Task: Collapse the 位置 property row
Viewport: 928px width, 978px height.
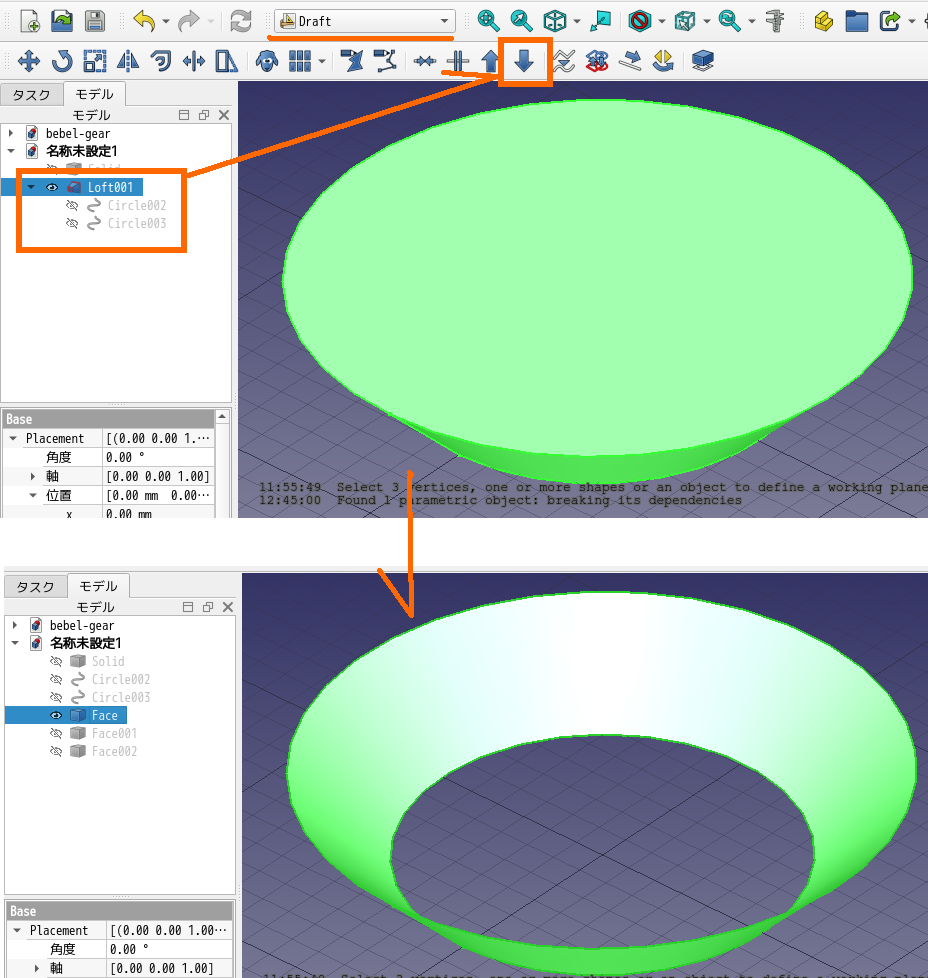Action: (32, 496)
